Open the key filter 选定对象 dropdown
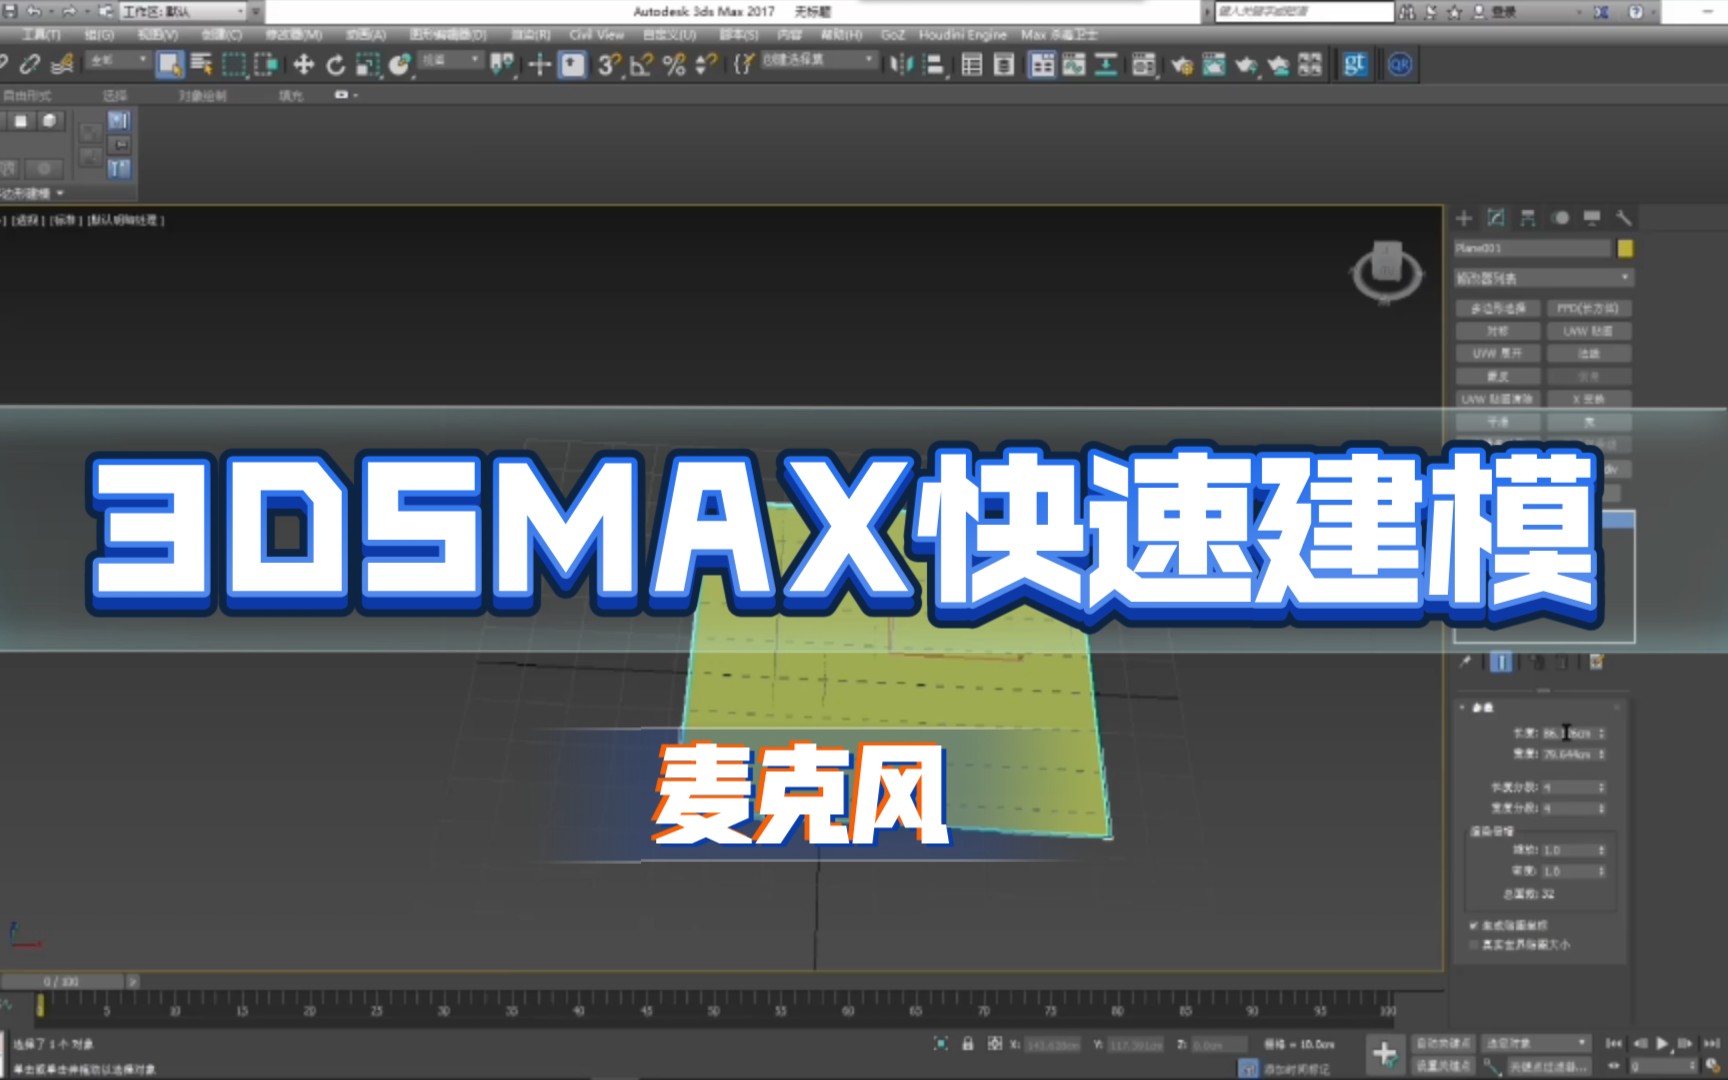Image resolution: width=1728 pixels, height=1080 pixels. 1536,1043
